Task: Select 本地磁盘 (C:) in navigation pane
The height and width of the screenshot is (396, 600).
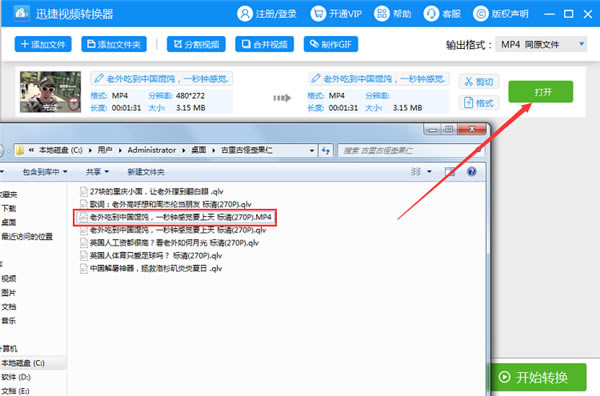Action: click(x=23, y=363)
